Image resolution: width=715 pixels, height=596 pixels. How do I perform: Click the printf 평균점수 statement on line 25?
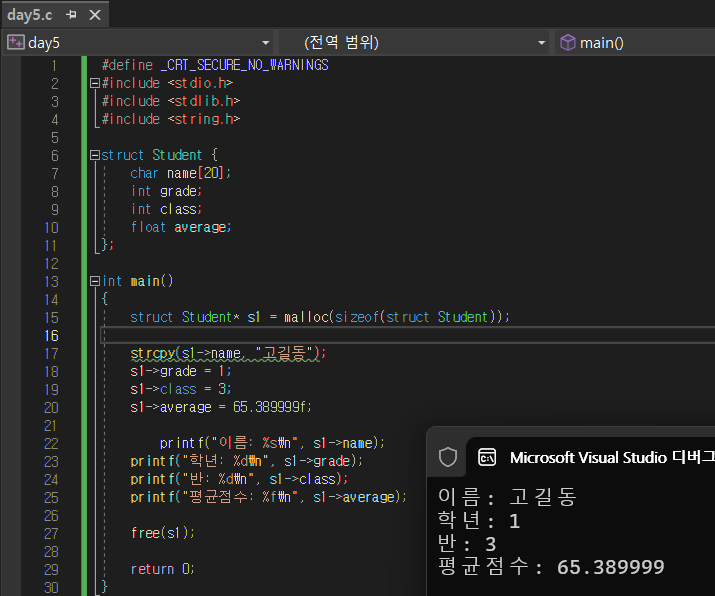[x=269, y=497]
